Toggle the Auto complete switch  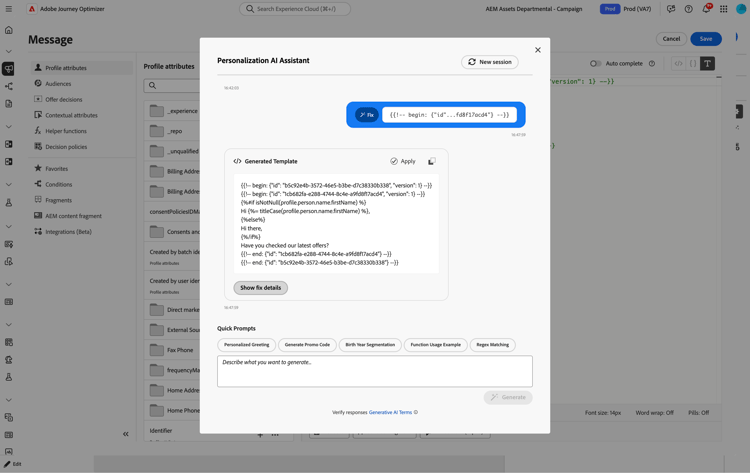[x=595, y=64]
